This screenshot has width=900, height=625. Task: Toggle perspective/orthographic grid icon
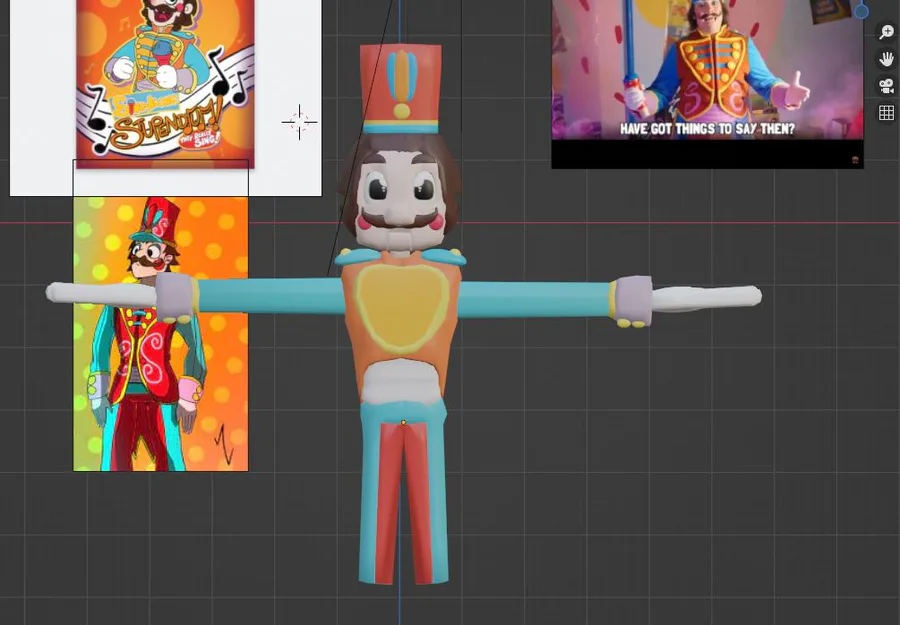886,113
